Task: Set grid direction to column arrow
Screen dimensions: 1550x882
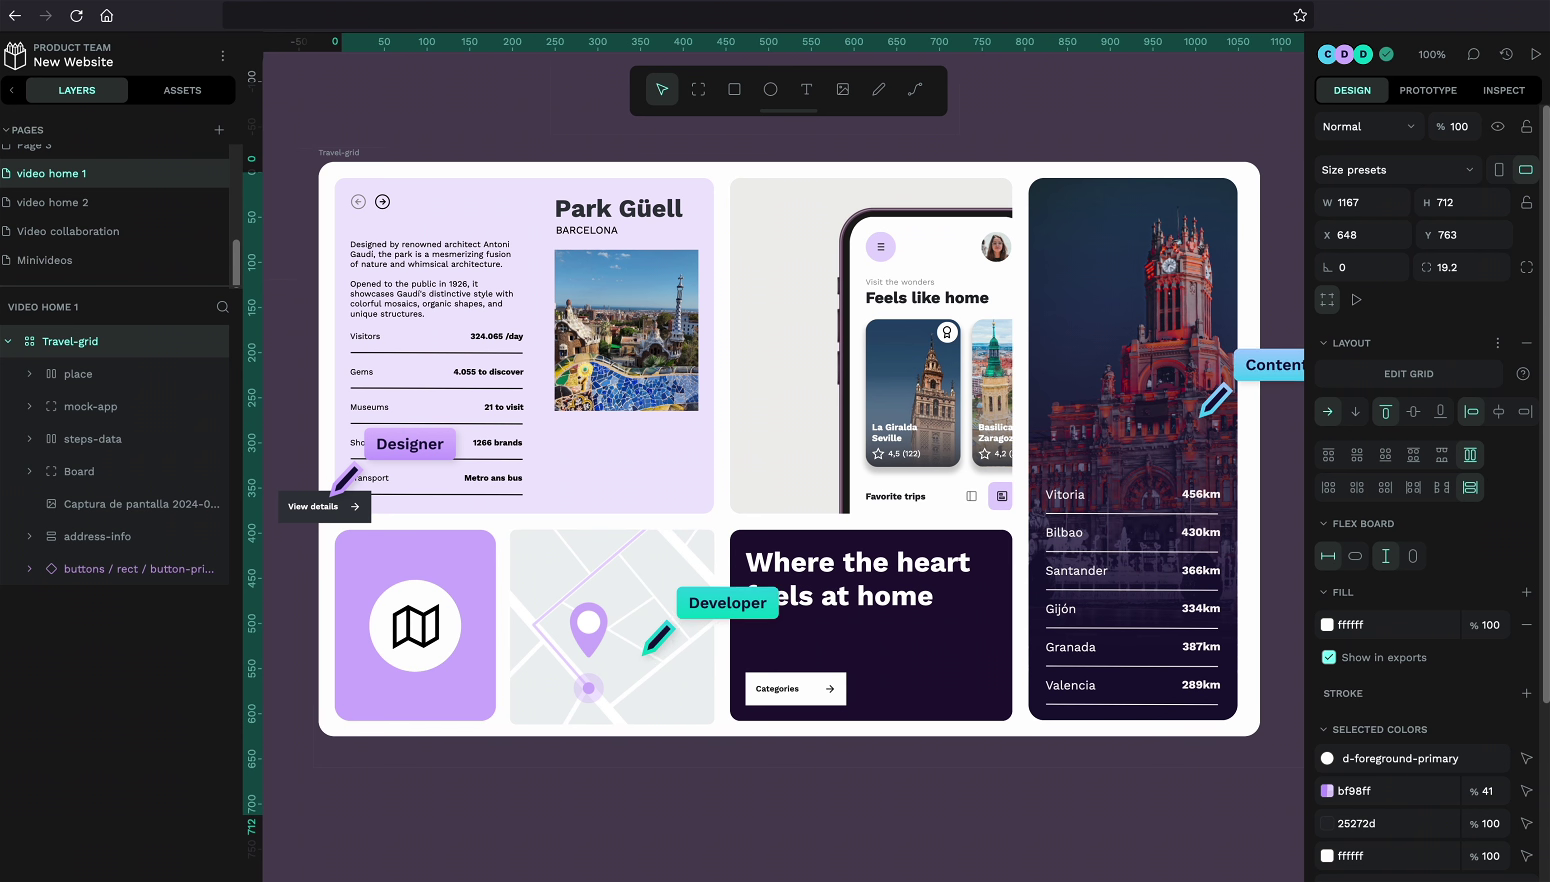Action: coord(1356,411)
